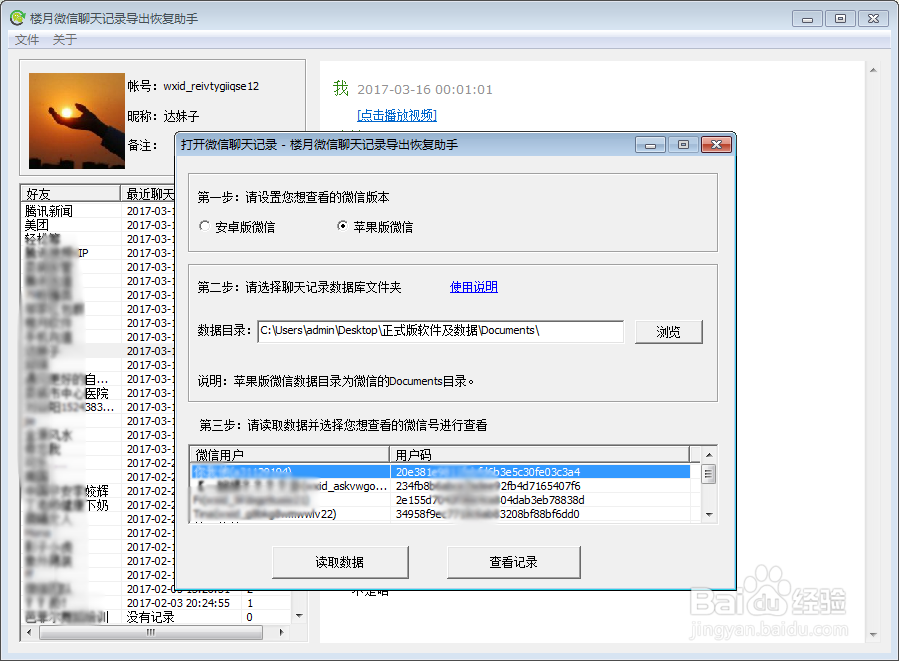Viewport: 899px width, 661px height.
Task: Click the user list scrollbar thumb
Action: point(709,474)
